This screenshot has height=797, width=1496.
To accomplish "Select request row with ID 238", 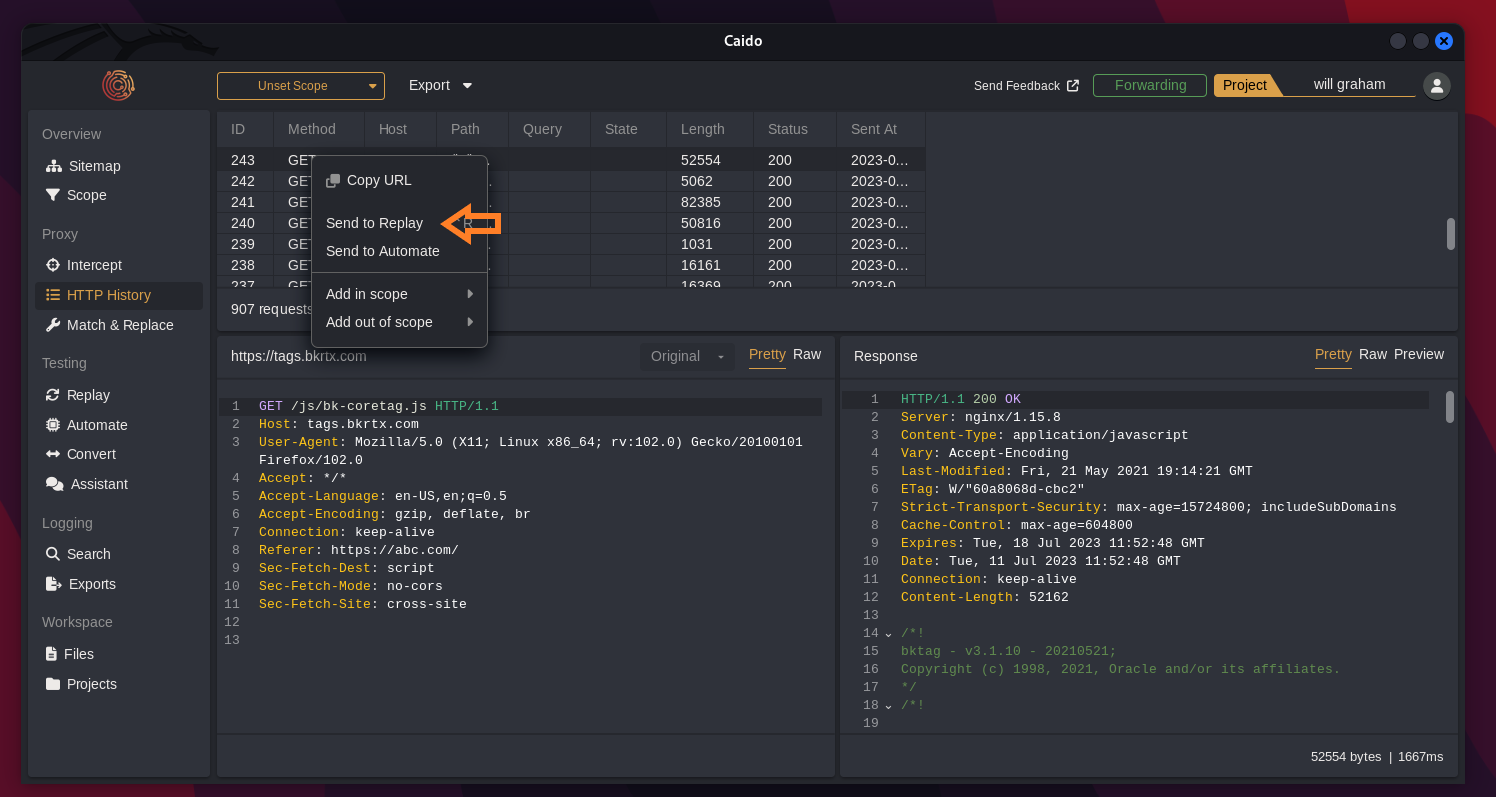I will pos(571,265).
